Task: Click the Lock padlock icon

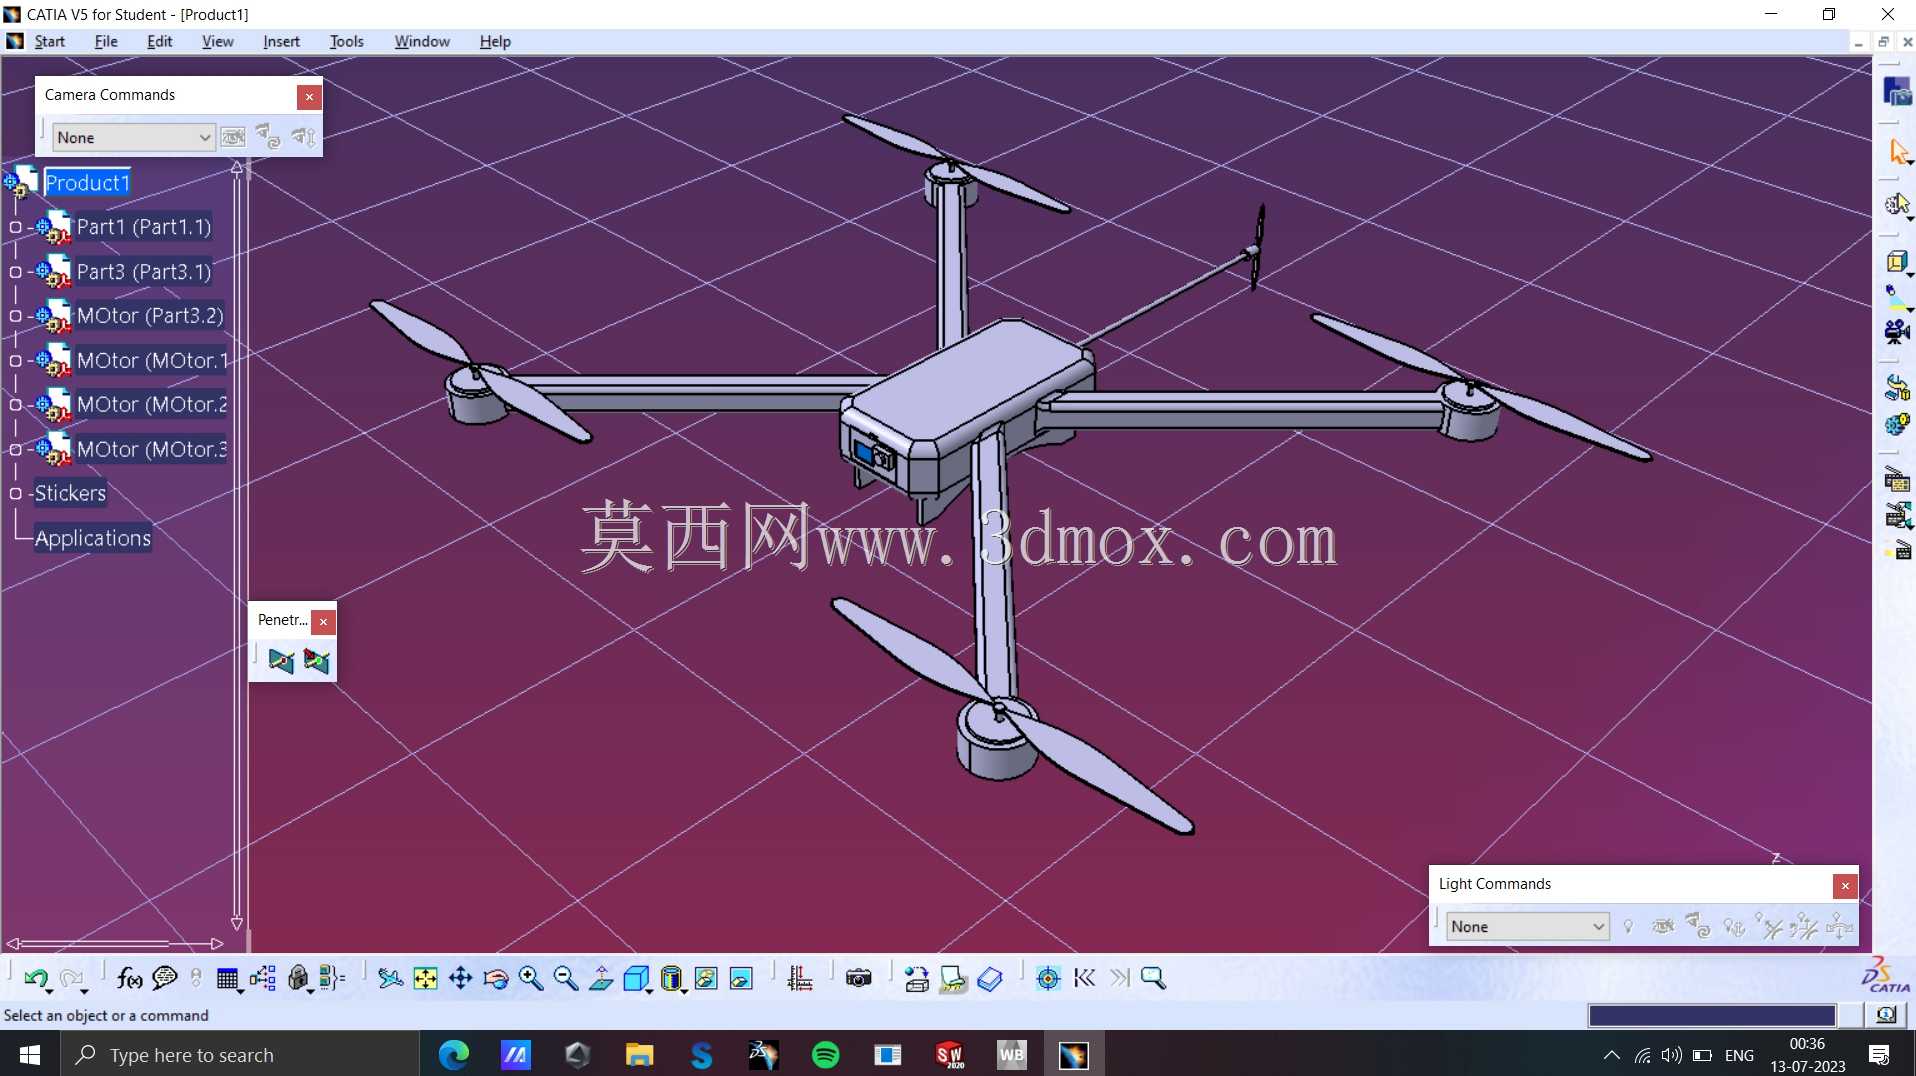Action: click(298, 978)
